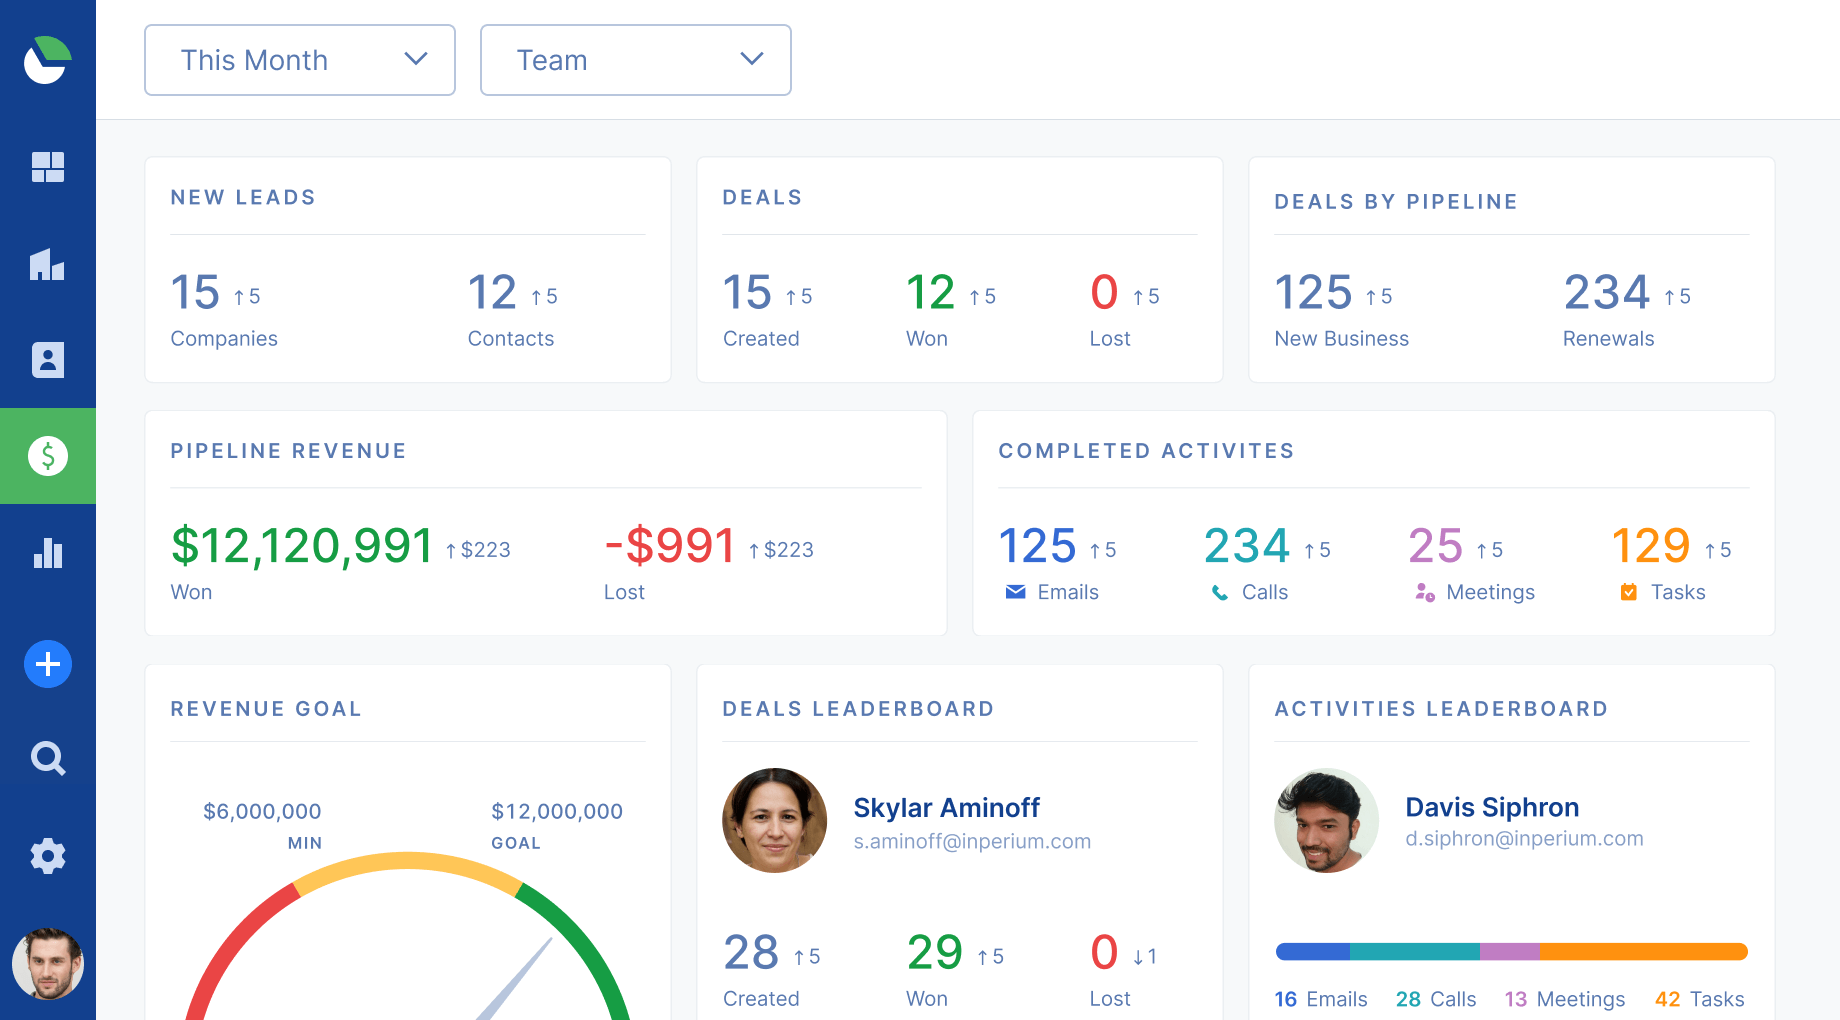The width and height of the screenshot is (1840, 1020).
Task: Click the s.aminoff@inperium.com email
Action: 972,842
